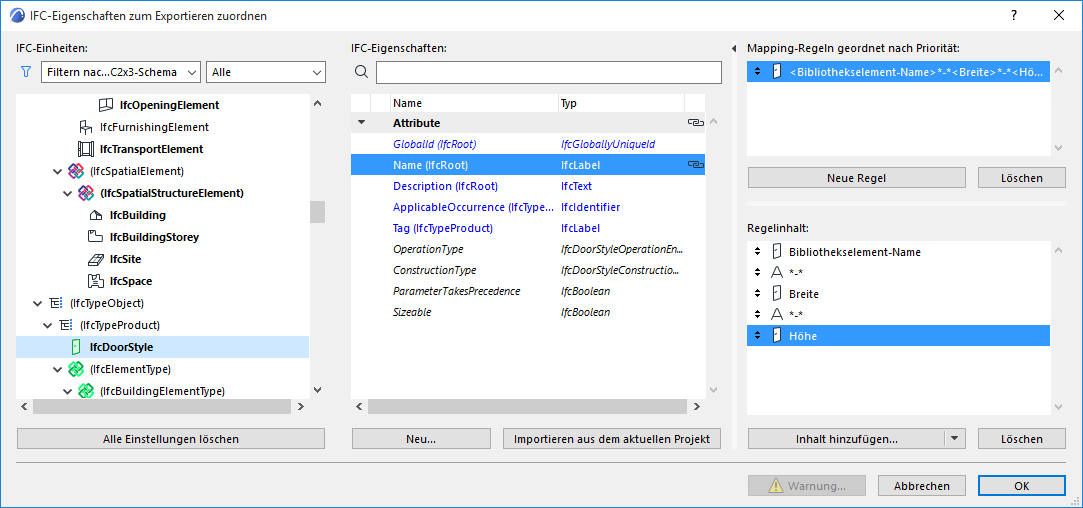Click the filter funnel icon
The image size is (1083, 508).
click(x=26, y=72)
